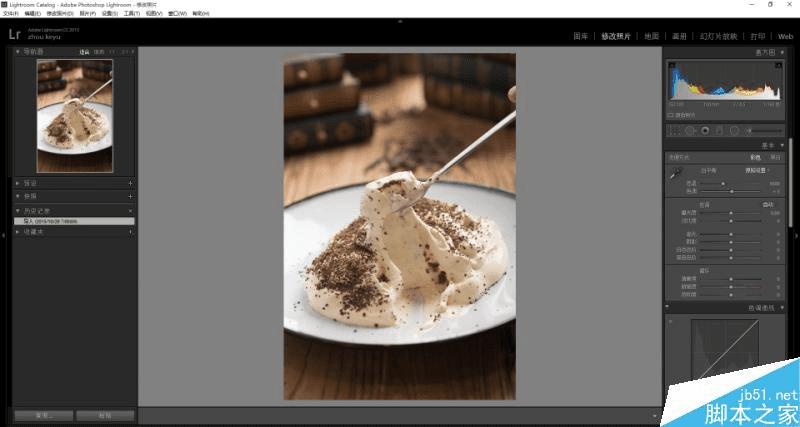Collapse the 直方图 histogram panel
Image resolution: width=800 pixels, height=427 pixels.
[x=782, y=53]
